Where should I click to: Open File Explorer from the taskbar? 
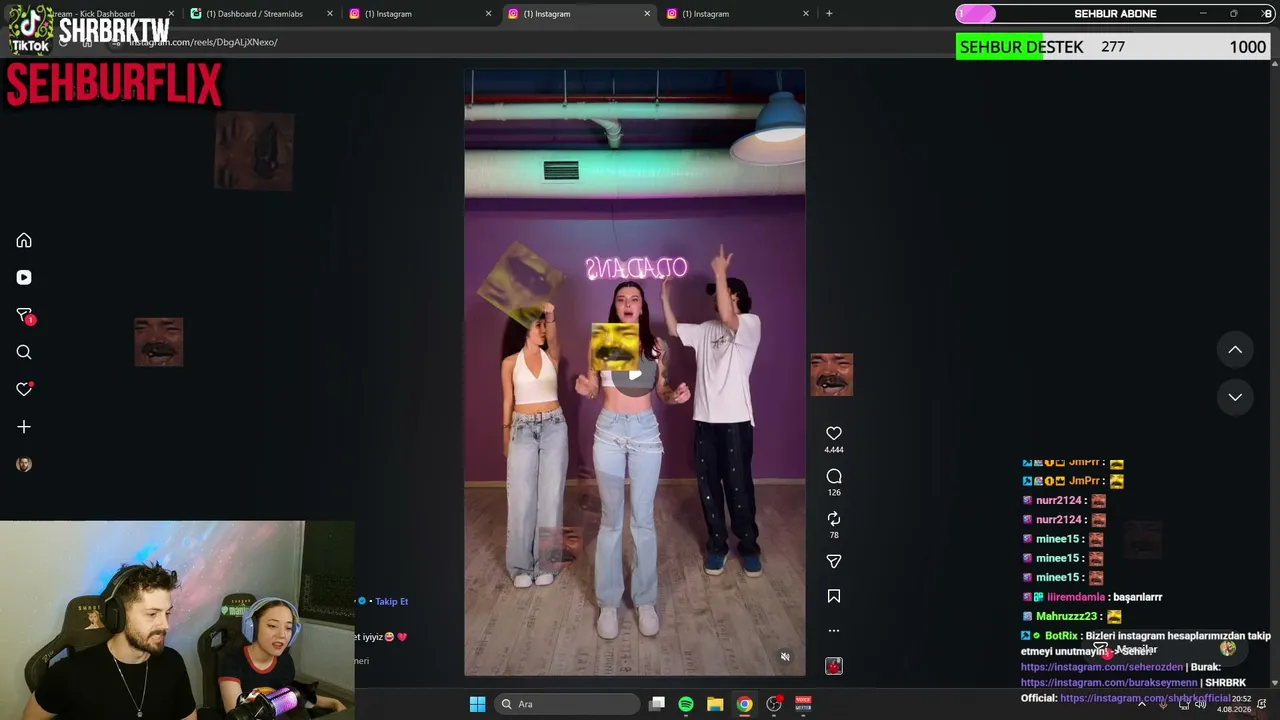click(715, 704)
